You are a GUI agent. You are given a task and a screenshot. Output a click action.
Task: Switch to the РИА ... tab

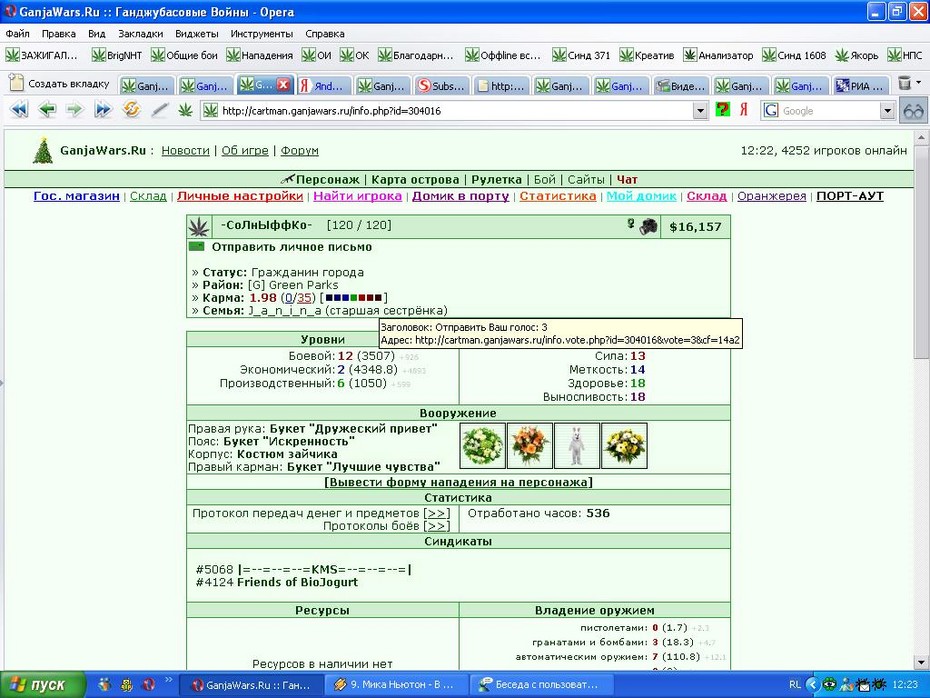pos(861,86)
